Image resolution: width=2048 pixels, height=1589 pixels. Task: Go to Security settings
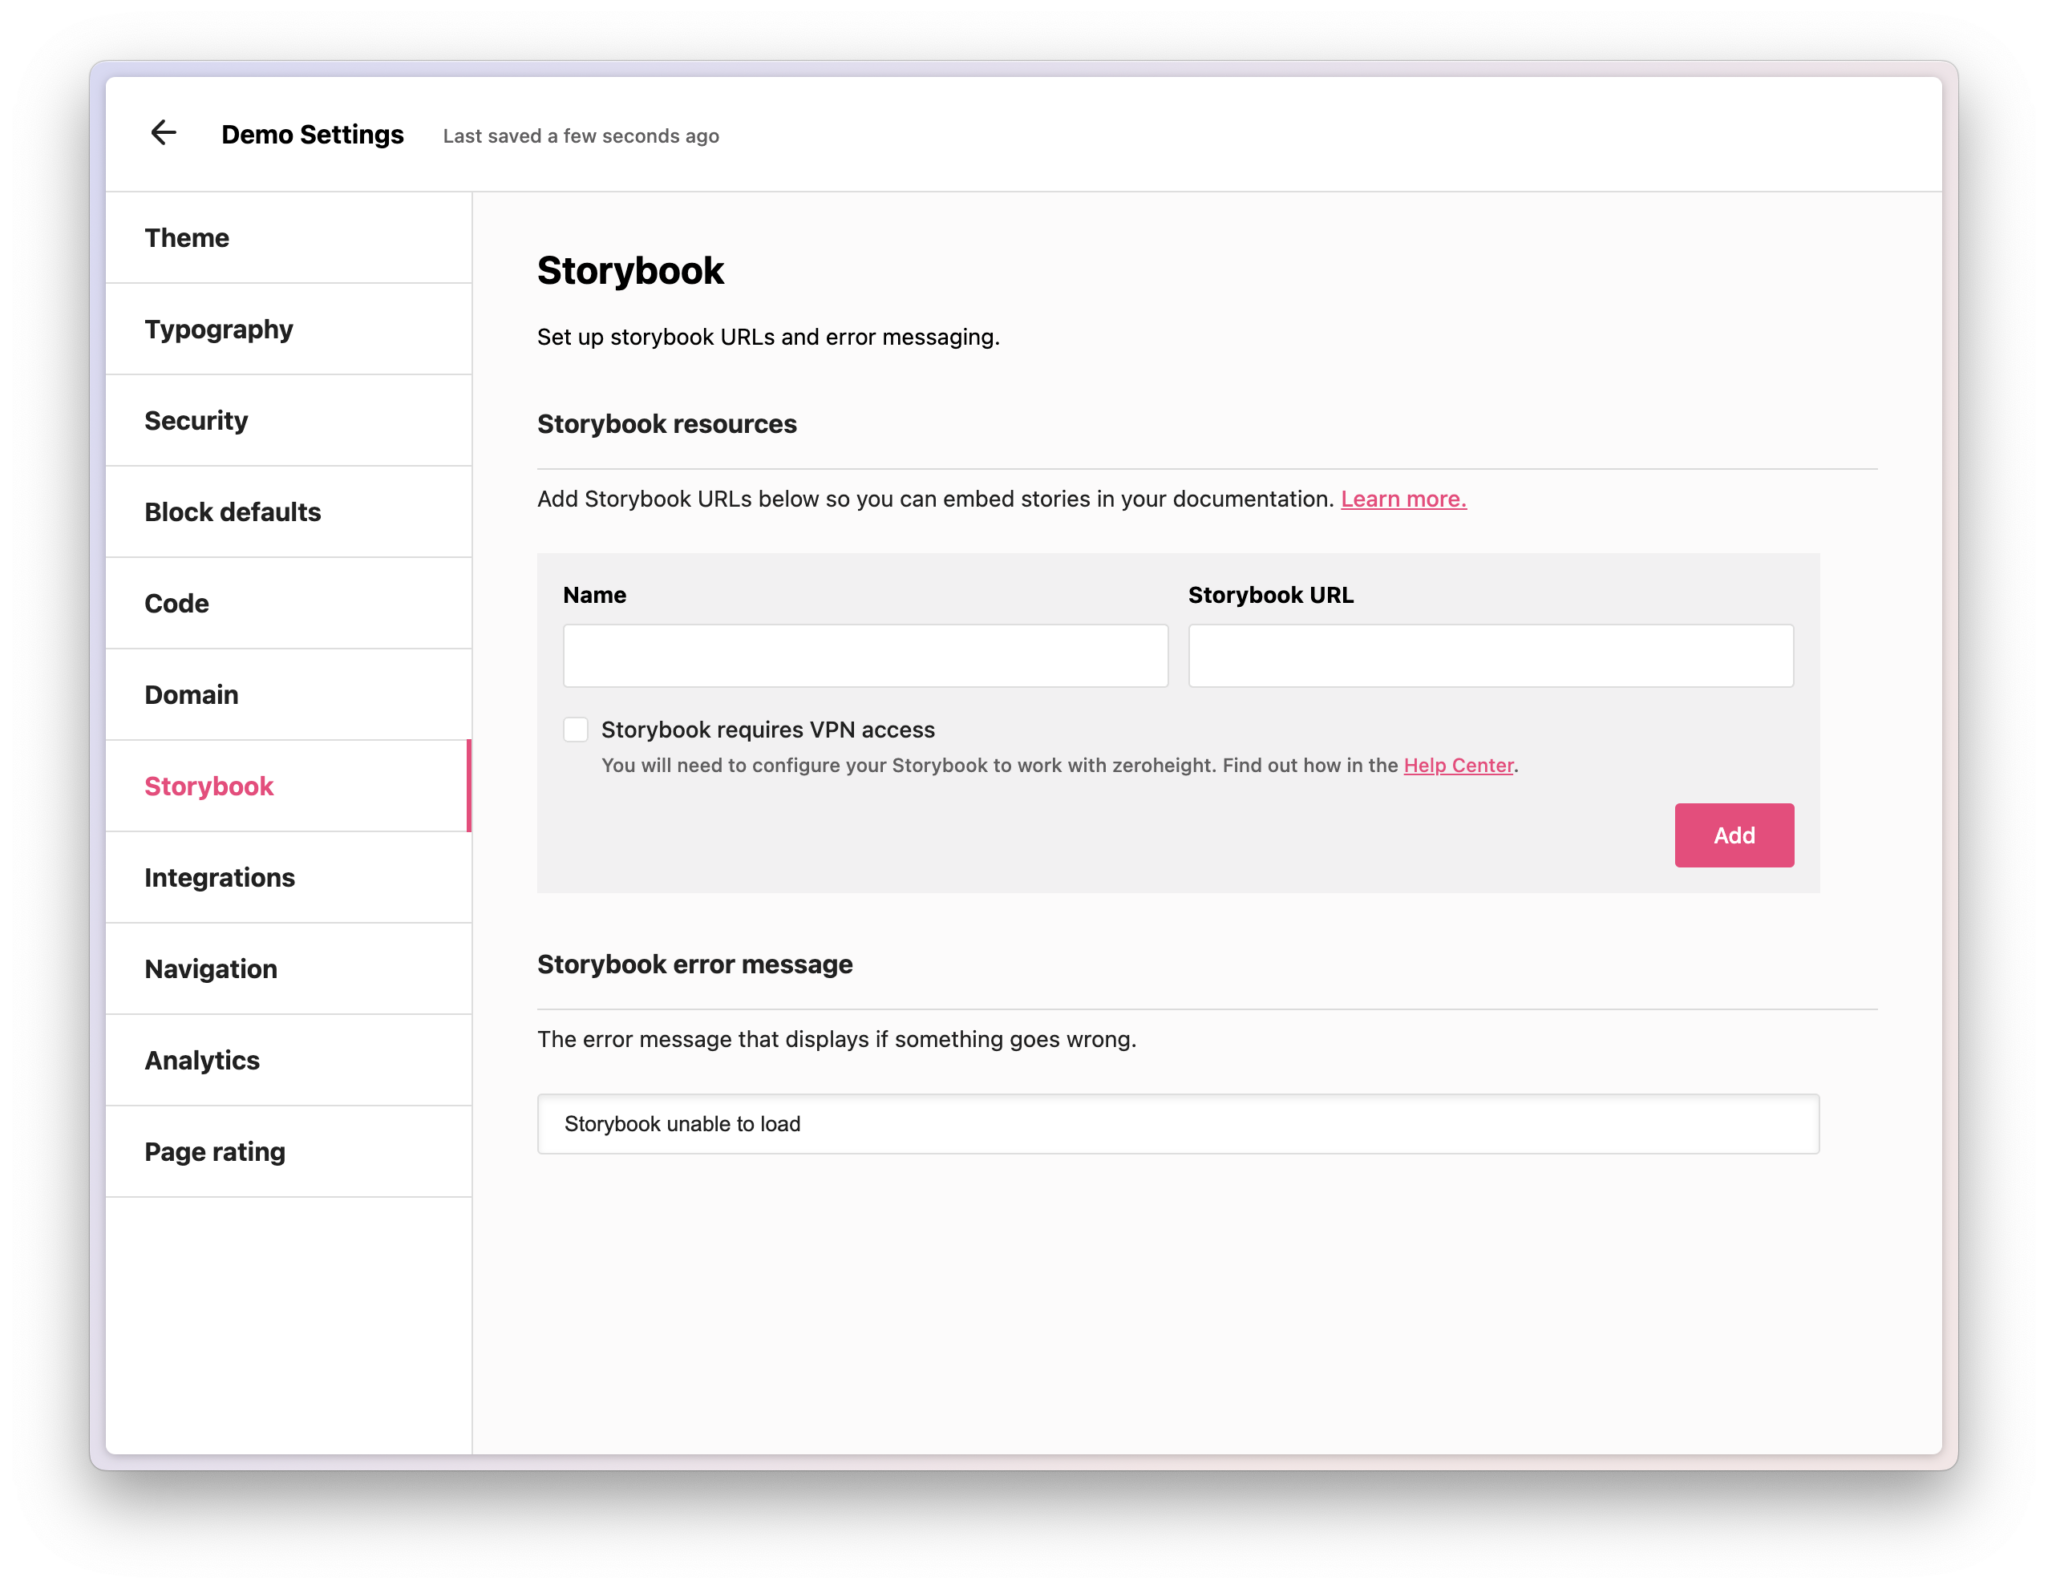(288, 421)
